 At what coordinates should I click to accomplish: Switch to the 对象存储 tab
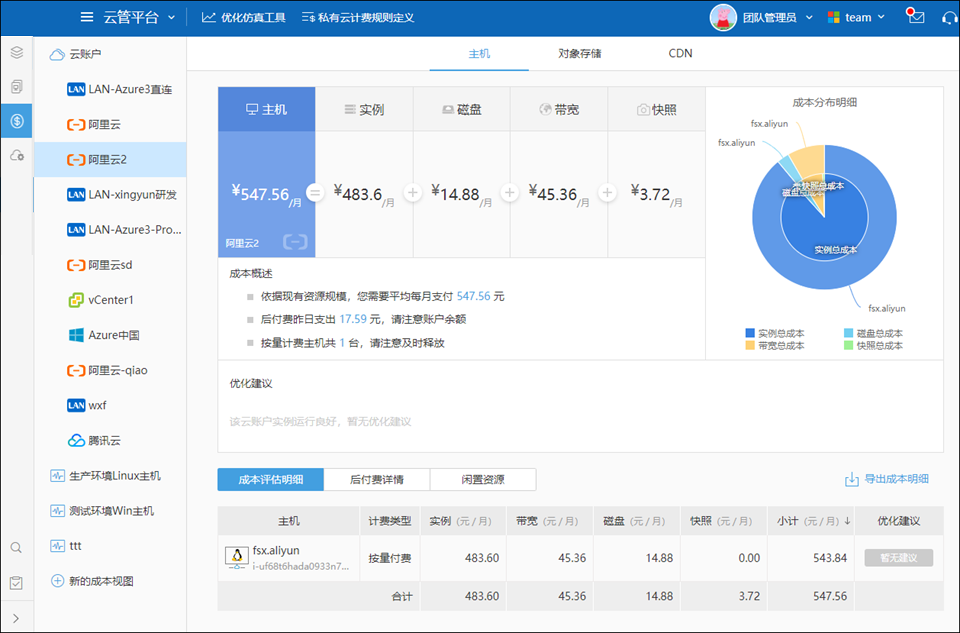pos(579,53)
